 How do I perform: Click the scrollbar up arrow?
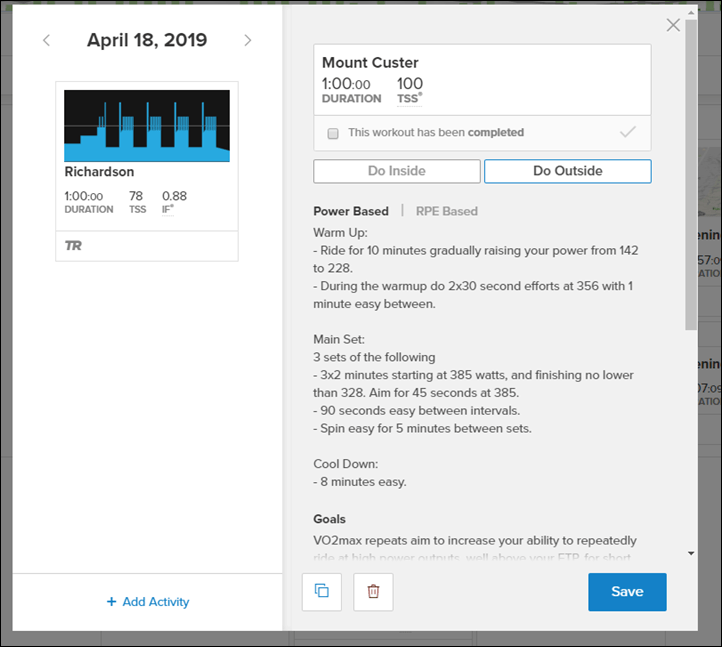691,13
